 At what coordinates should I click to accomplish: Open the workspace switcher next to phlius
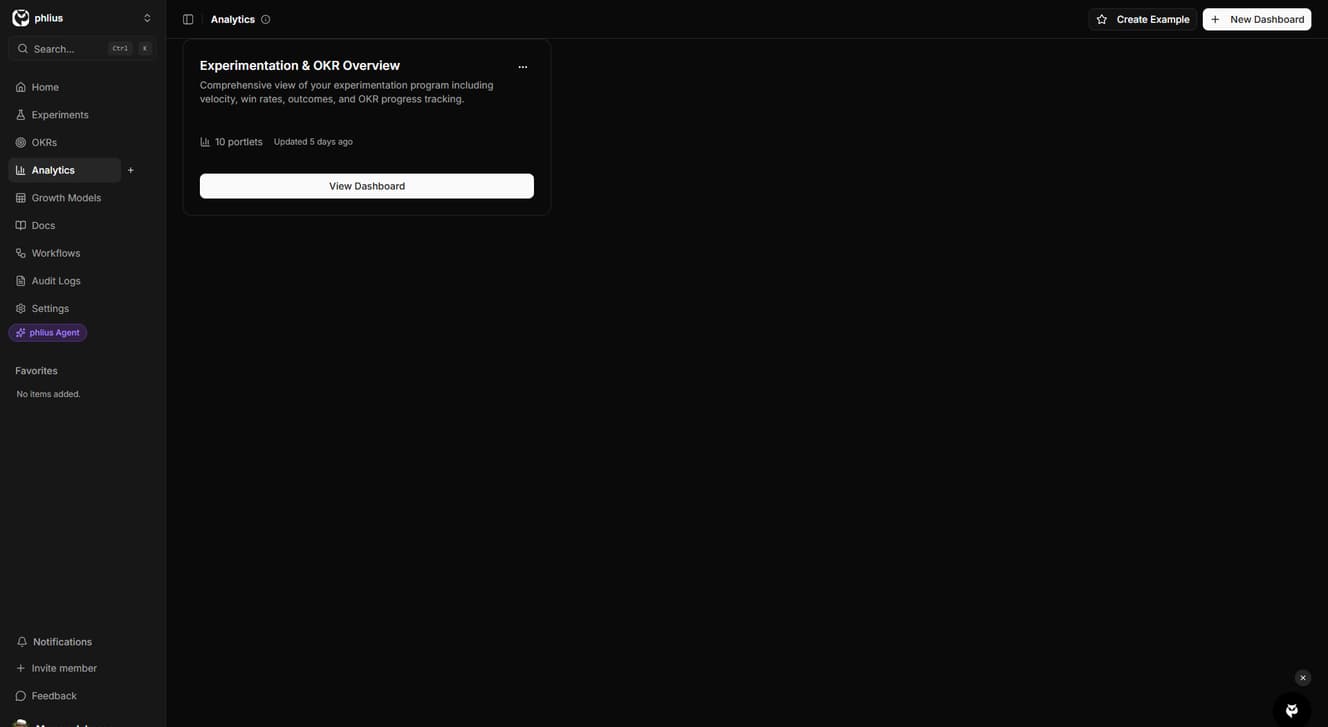click(148, 17)
